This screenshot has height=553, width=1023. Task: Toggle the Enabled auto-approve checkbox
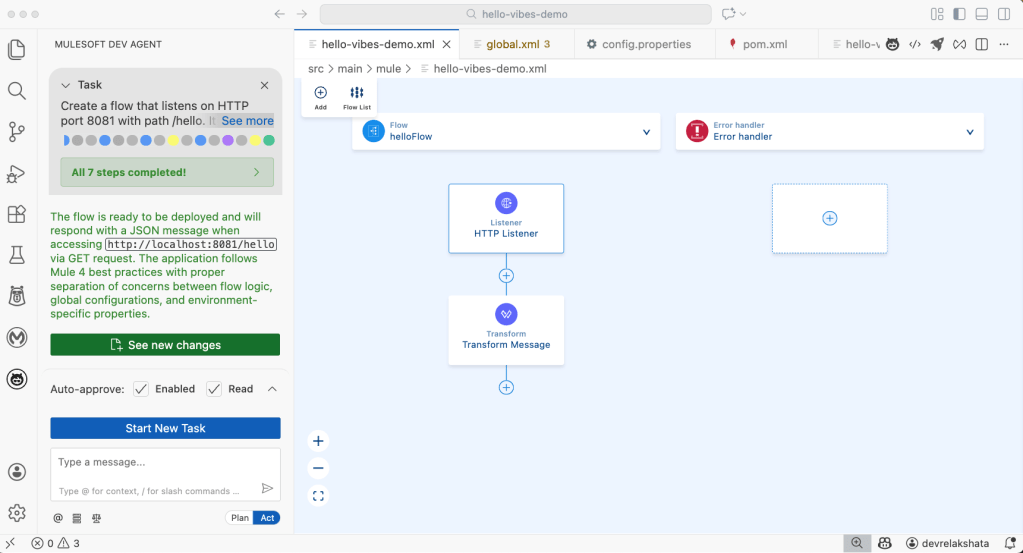tap(141, 389)
